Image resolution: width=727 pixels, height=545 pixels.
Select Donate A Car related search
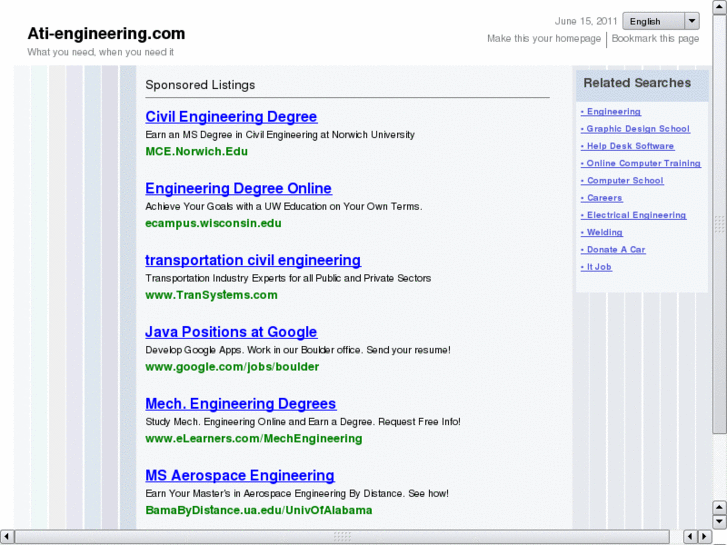tap(613, 250)
